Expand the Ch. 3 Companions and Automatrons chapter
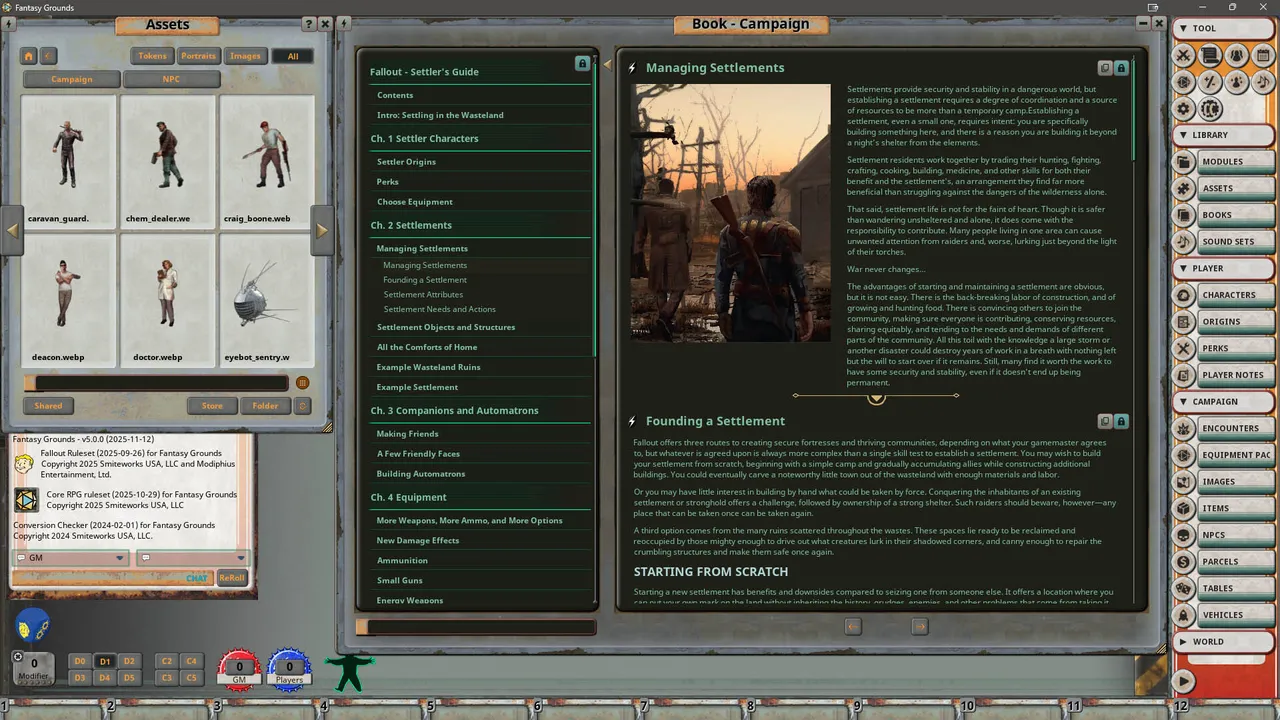The width and height of the screenshot is (1280, 720). (x=454, y=410)
